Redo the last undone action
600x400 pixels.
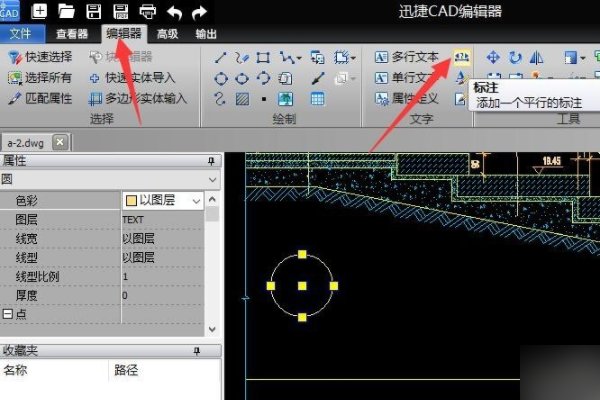[x=199, y=12]
